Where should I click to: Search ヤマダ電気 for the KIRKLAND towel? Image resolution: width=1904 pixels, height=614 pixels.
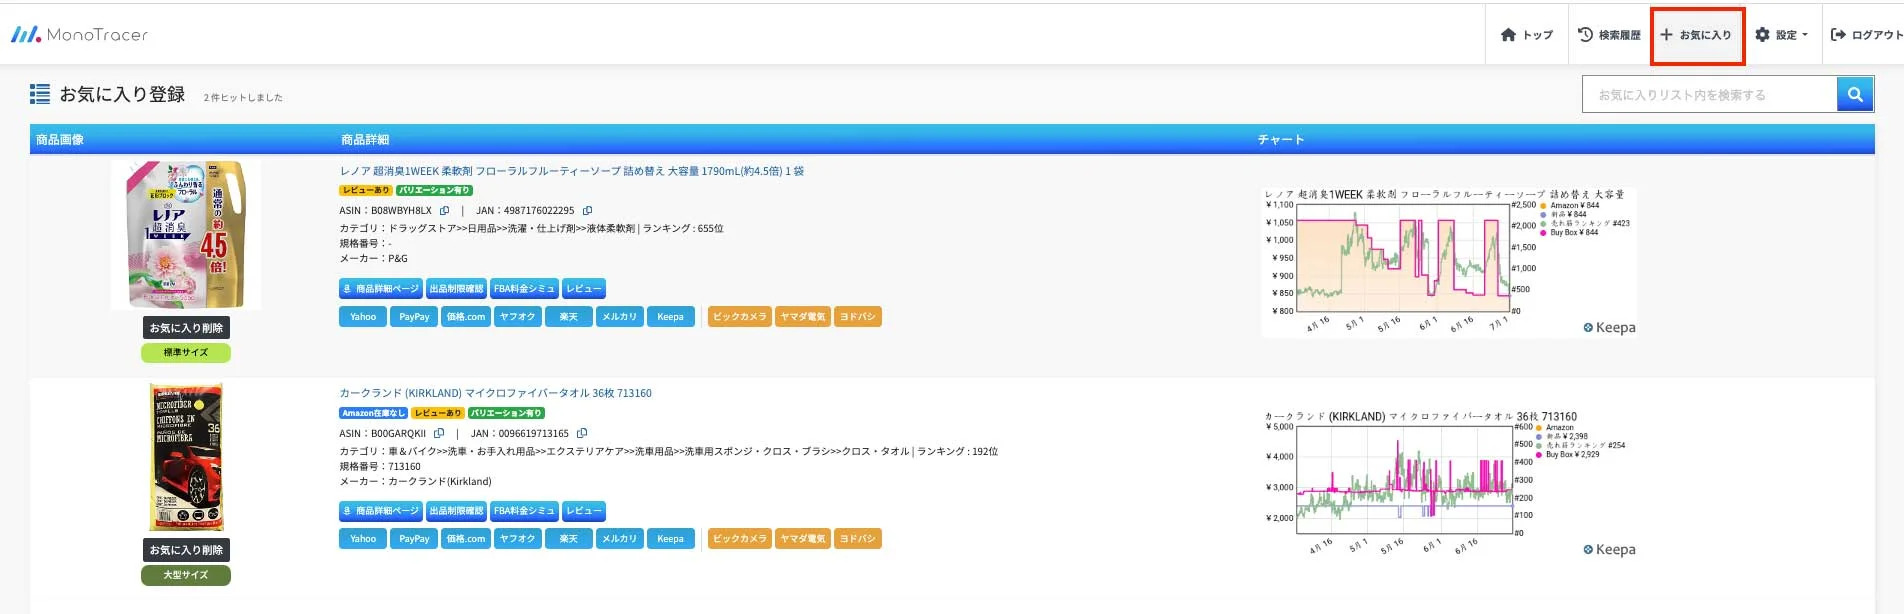tap(803, 539)
